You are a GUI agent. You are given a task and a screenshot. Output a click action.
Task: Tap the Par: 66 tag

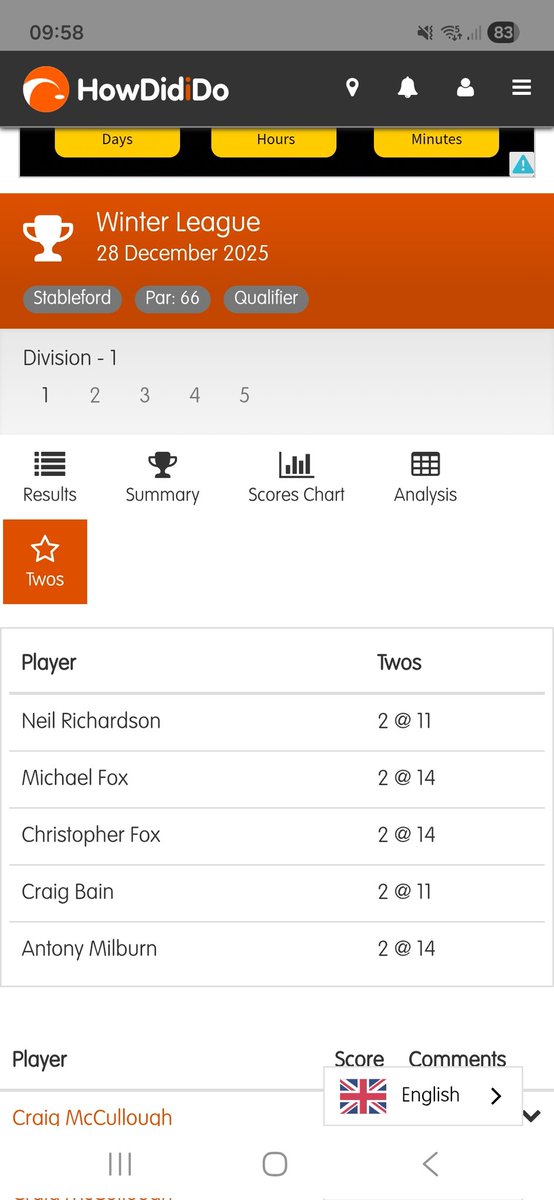pyautogui.click(x=172, y=298)
